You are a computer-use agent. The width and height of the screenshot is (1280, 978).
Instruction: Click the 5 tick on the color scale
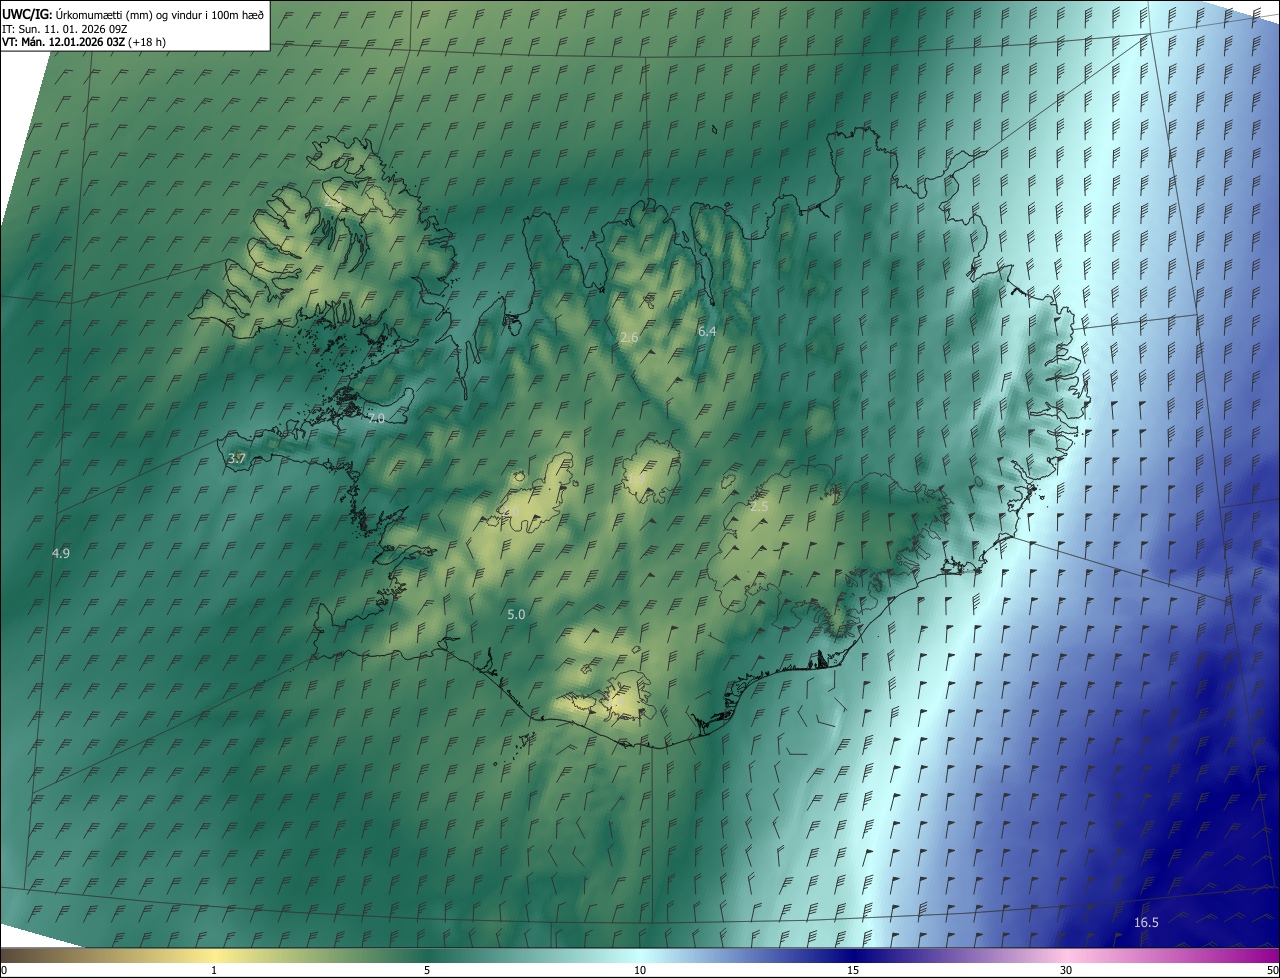[x=427, y=970]
